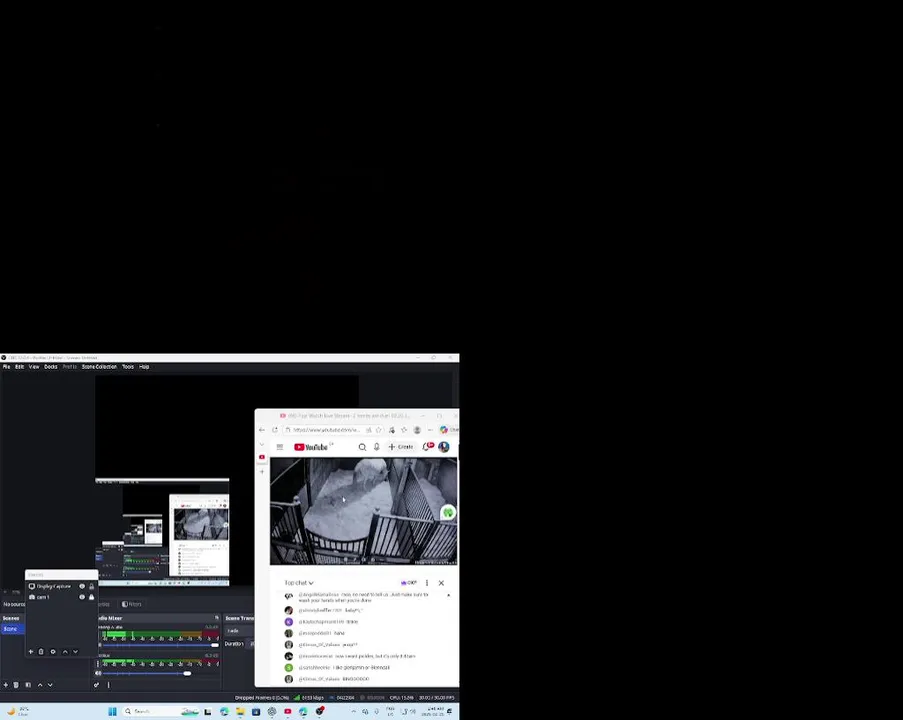Open YouTube search magnifier icon
The height and width of the screenshot is (720, 903).
tap(362, 447)
